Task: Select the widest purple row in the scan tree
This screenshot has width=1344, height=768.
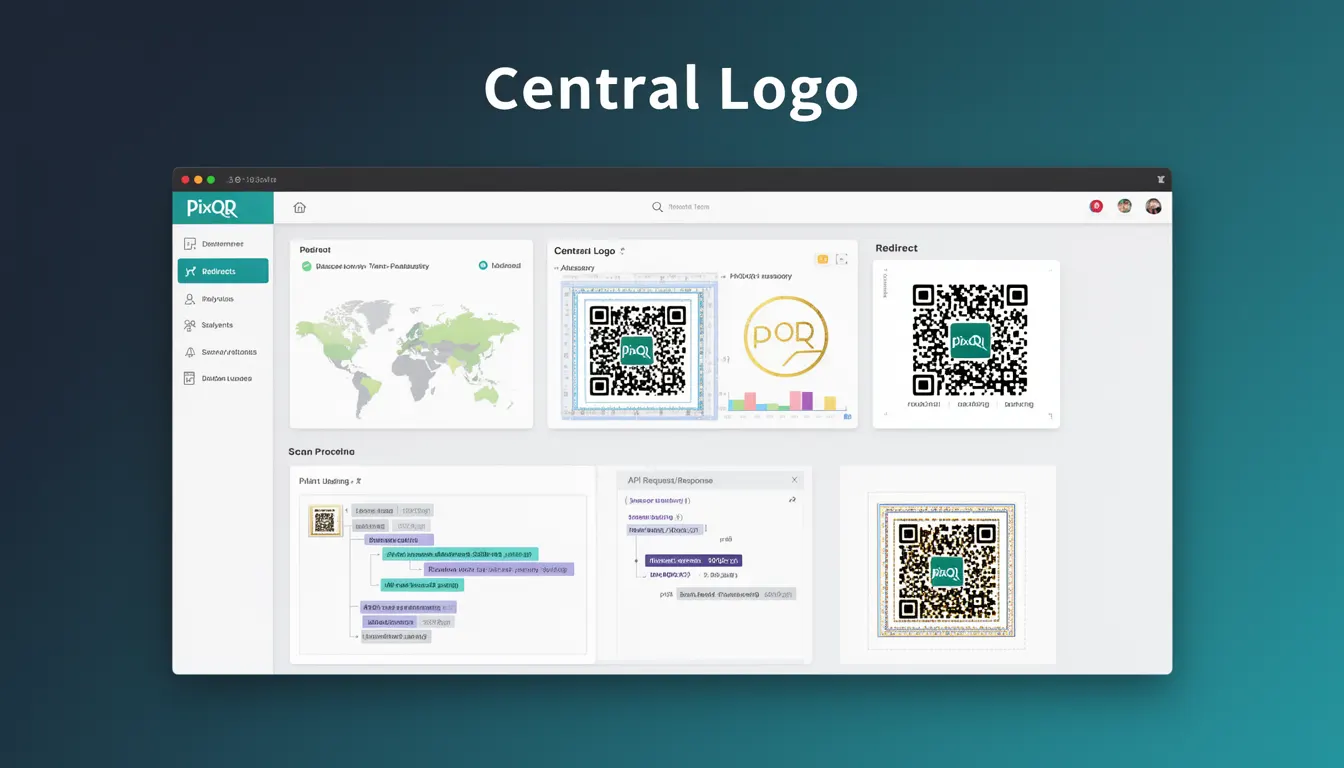Action: pos(499,569)
